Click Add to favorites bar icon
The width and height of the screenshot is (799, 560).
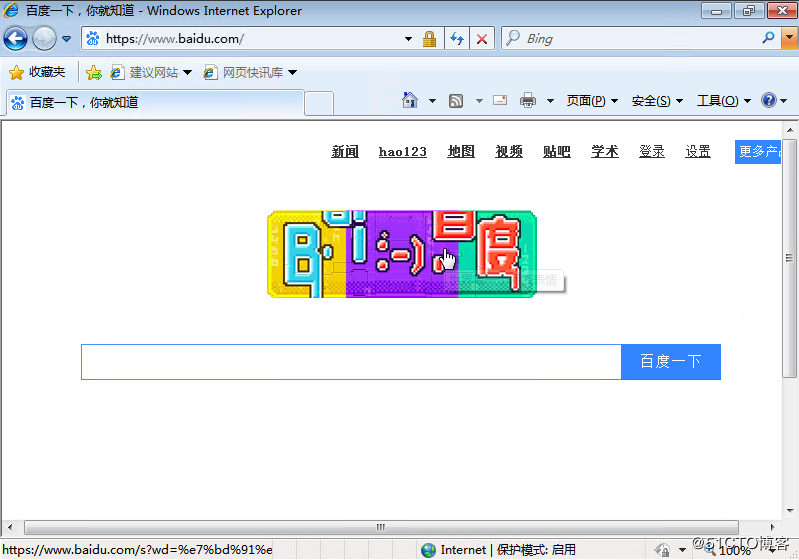(x=94, y=72)
